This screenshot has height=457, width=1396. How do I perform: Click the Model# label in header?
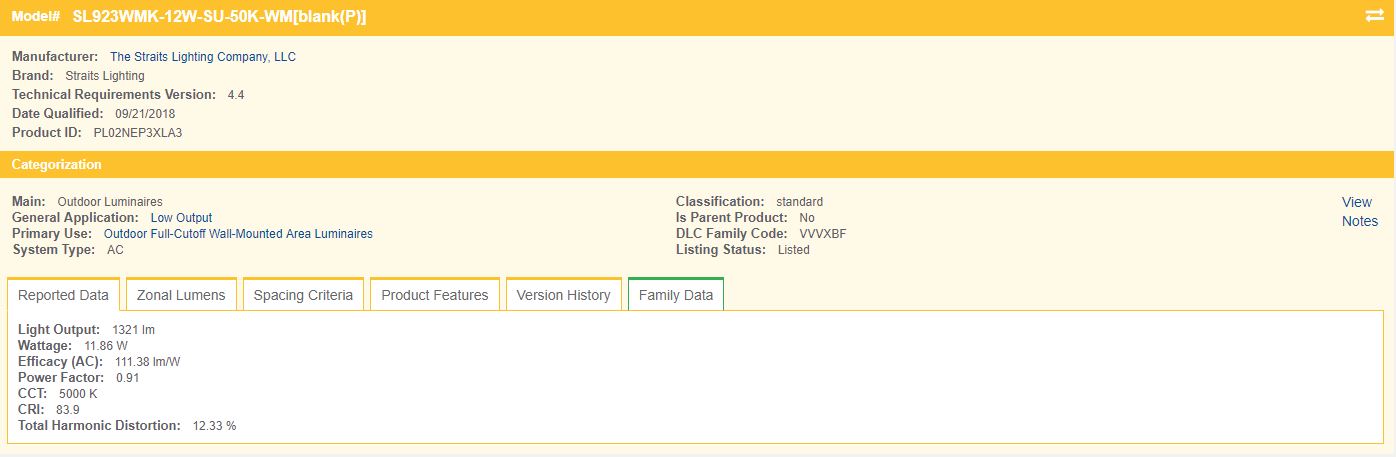36,17
